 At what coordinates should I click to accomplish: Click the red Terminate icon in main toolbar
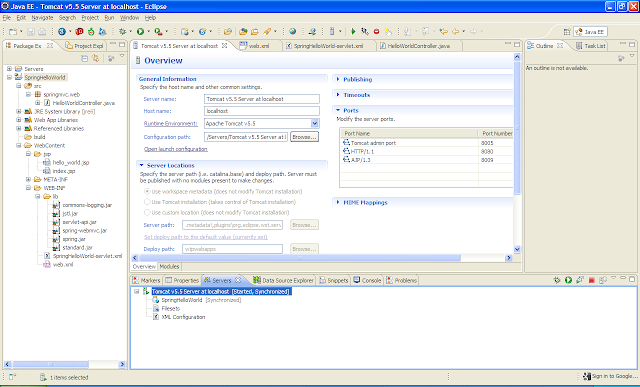pos(376,31)
